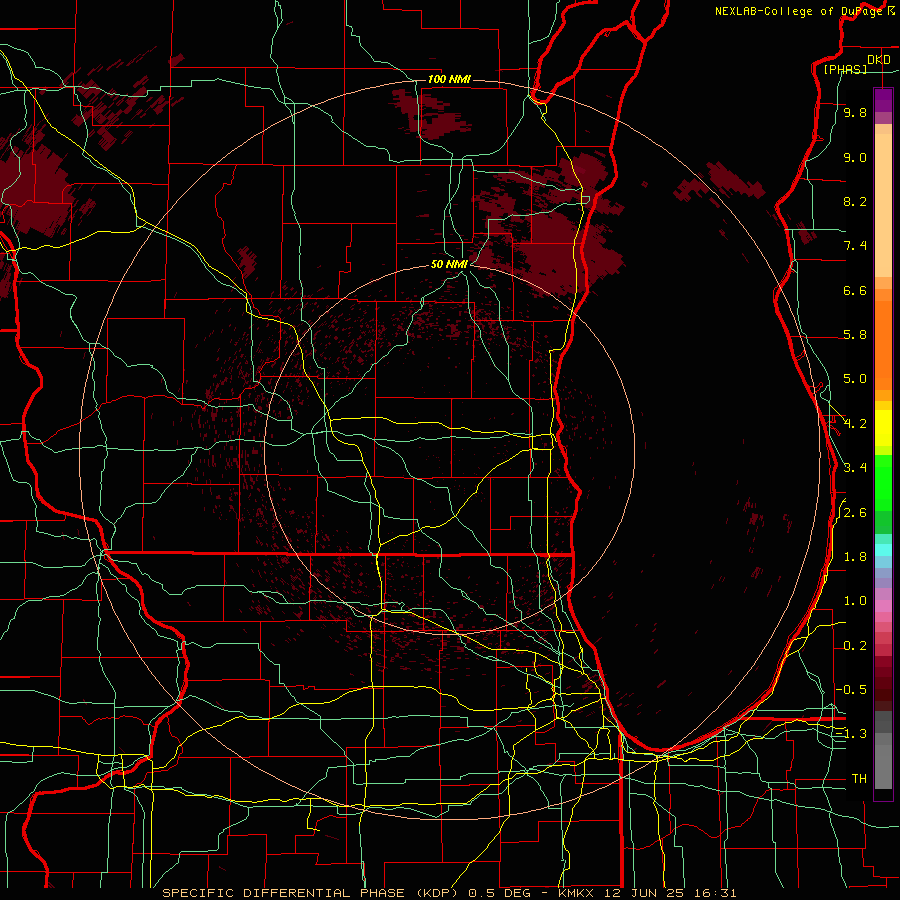This screenshot has width=900, height=900.
Task: Click the bright green band of the color scale
Action: (883, 482)
